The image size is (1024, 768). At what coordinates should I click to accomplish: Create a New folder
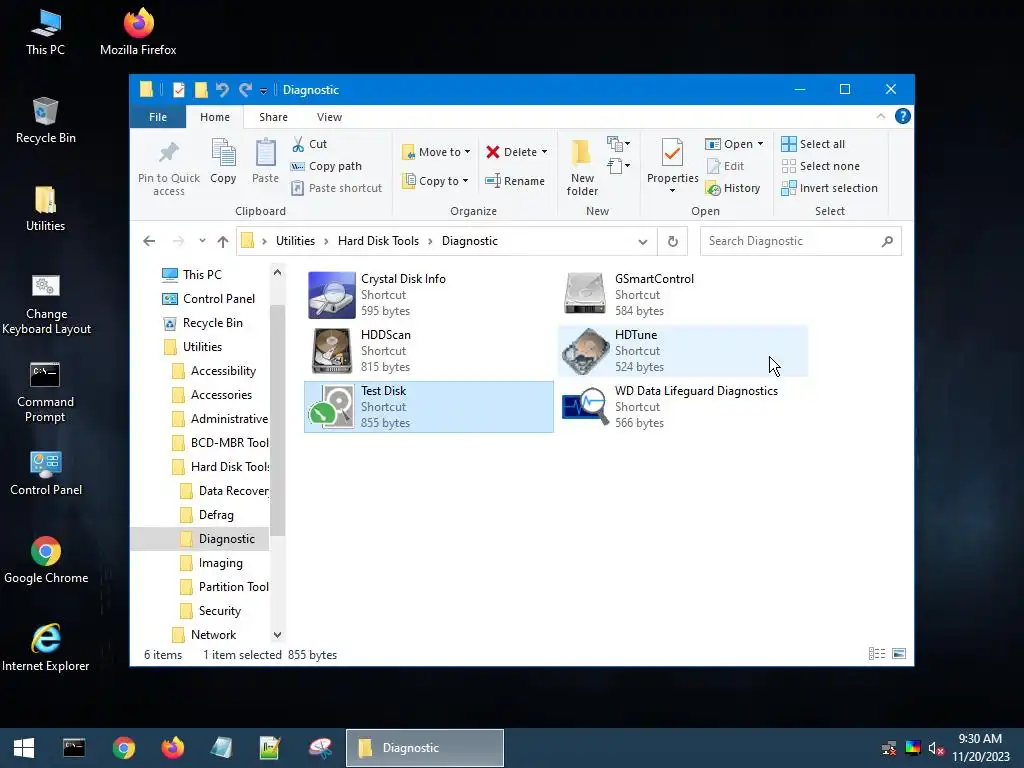[x=582, y=167]
